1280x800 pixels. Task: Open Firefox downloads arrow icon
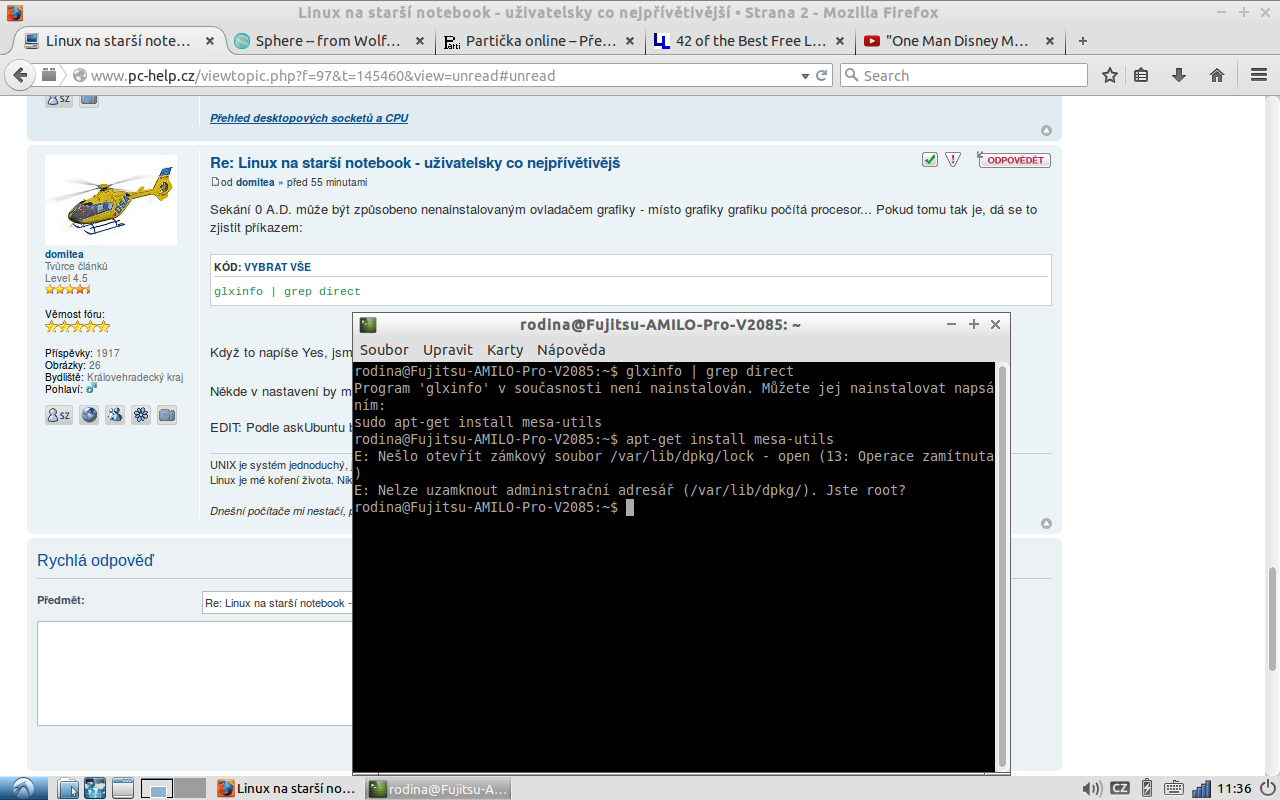[x=1179, y=75]
